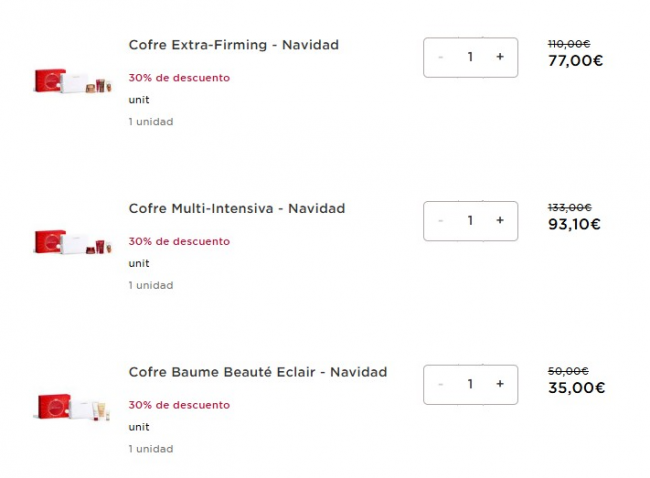Increase quantity of Cofre Baume Beauté Eclair
650x478 pixels.
(499, 384)
